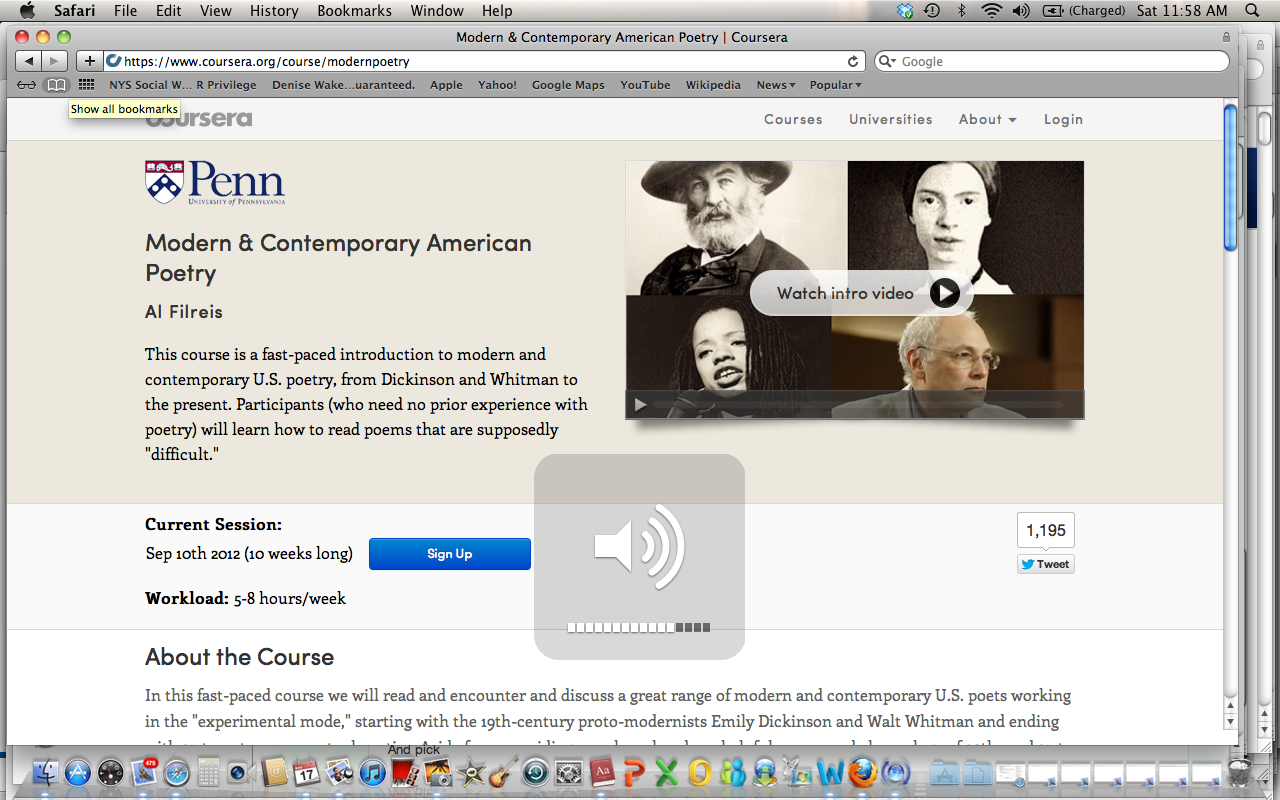Click the 1,195 tweet count bubble
The height and width of the screenshot is (800, 1280).
1046,531
